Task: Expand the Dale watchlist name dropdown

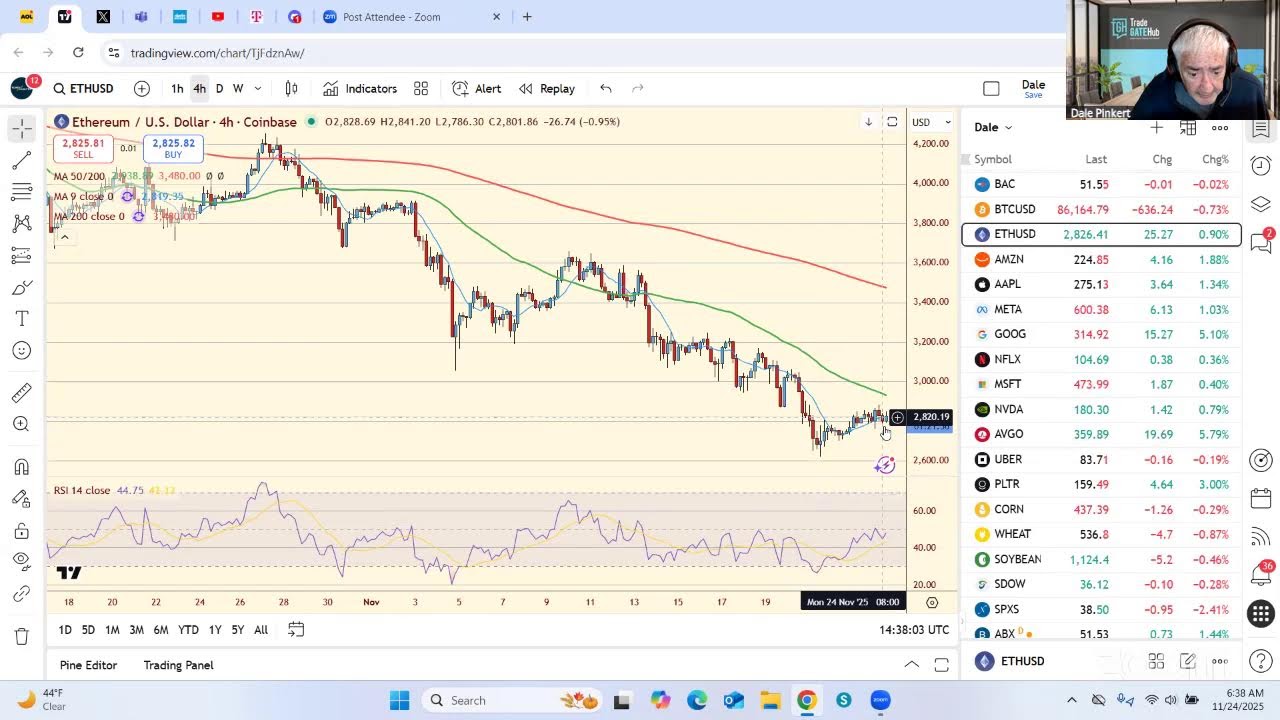Action: [x=994, y=127]
